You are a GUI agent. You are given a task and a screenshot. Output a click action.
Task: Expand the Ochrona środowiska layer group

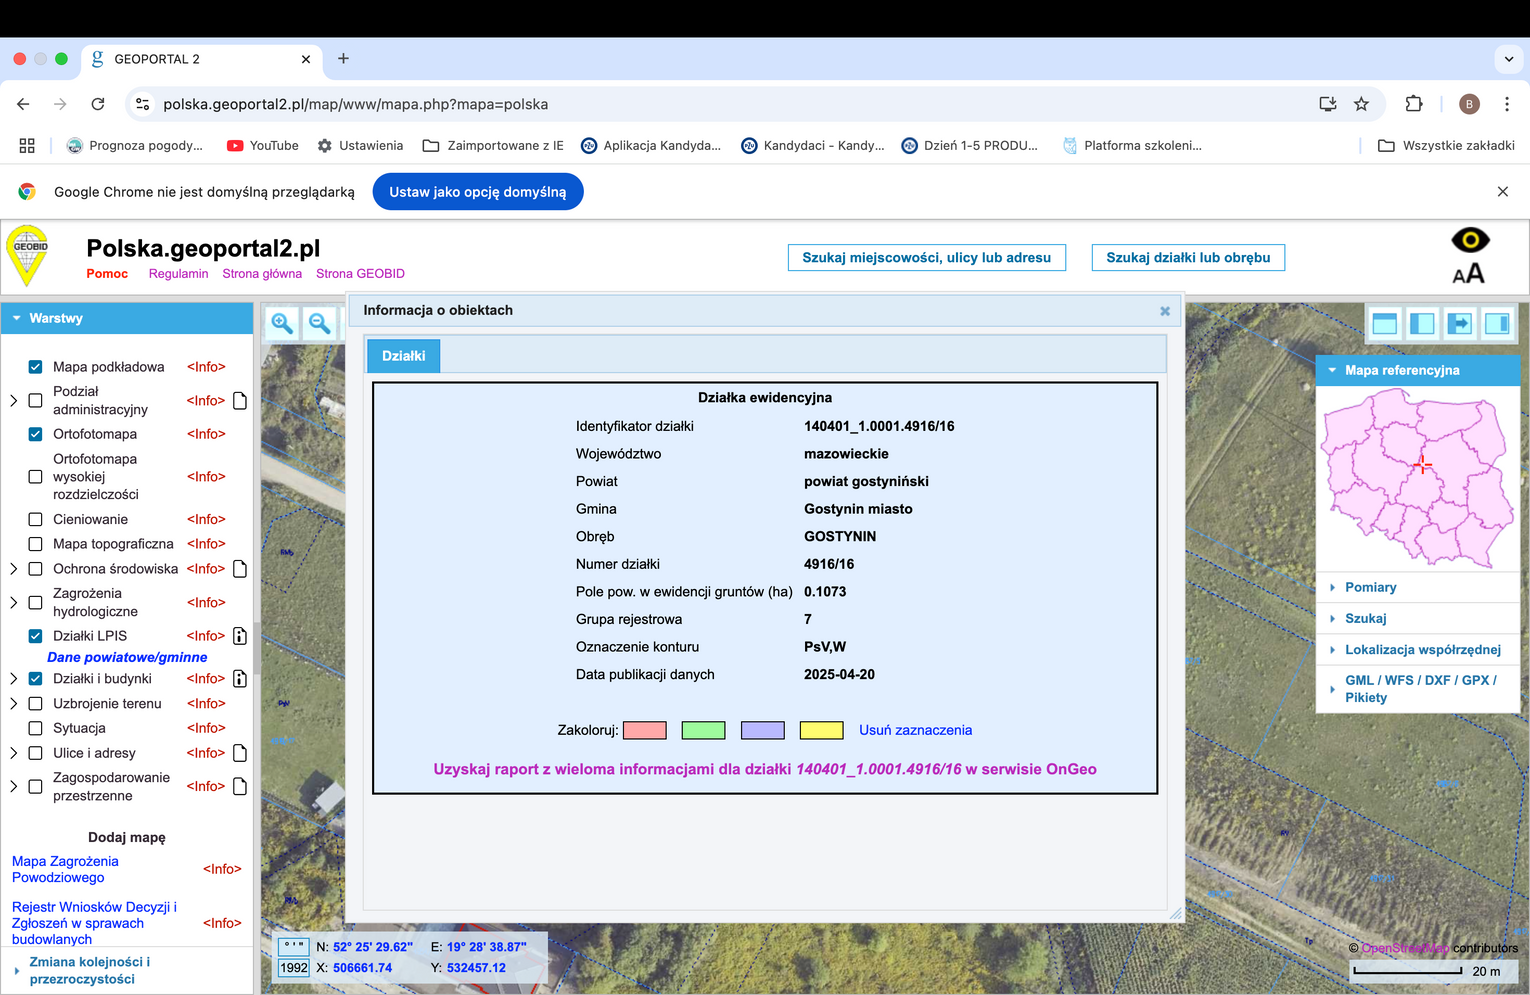tap(13, 569)
